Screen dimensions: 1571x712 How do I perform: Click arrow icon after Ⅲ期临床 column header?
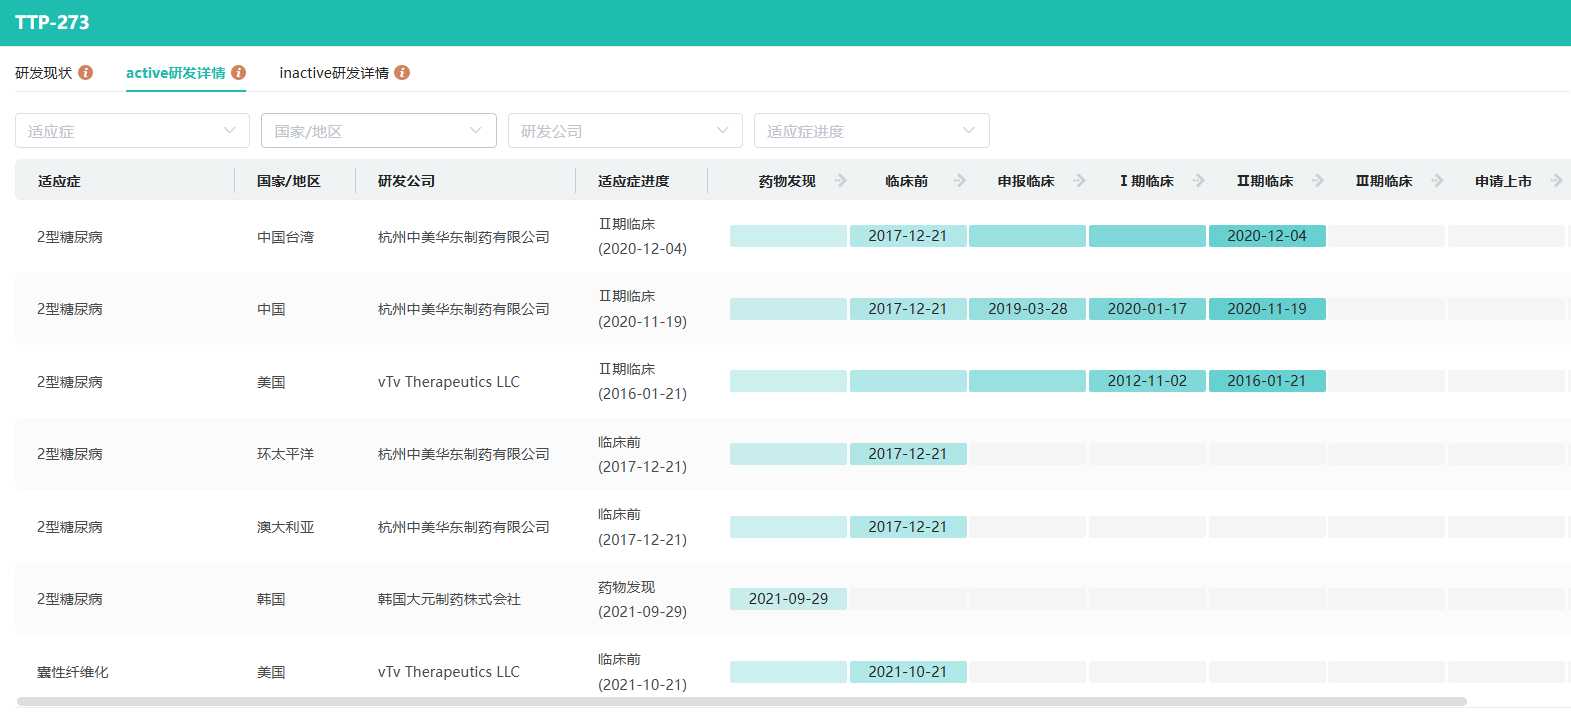[x=1438, y=181]
